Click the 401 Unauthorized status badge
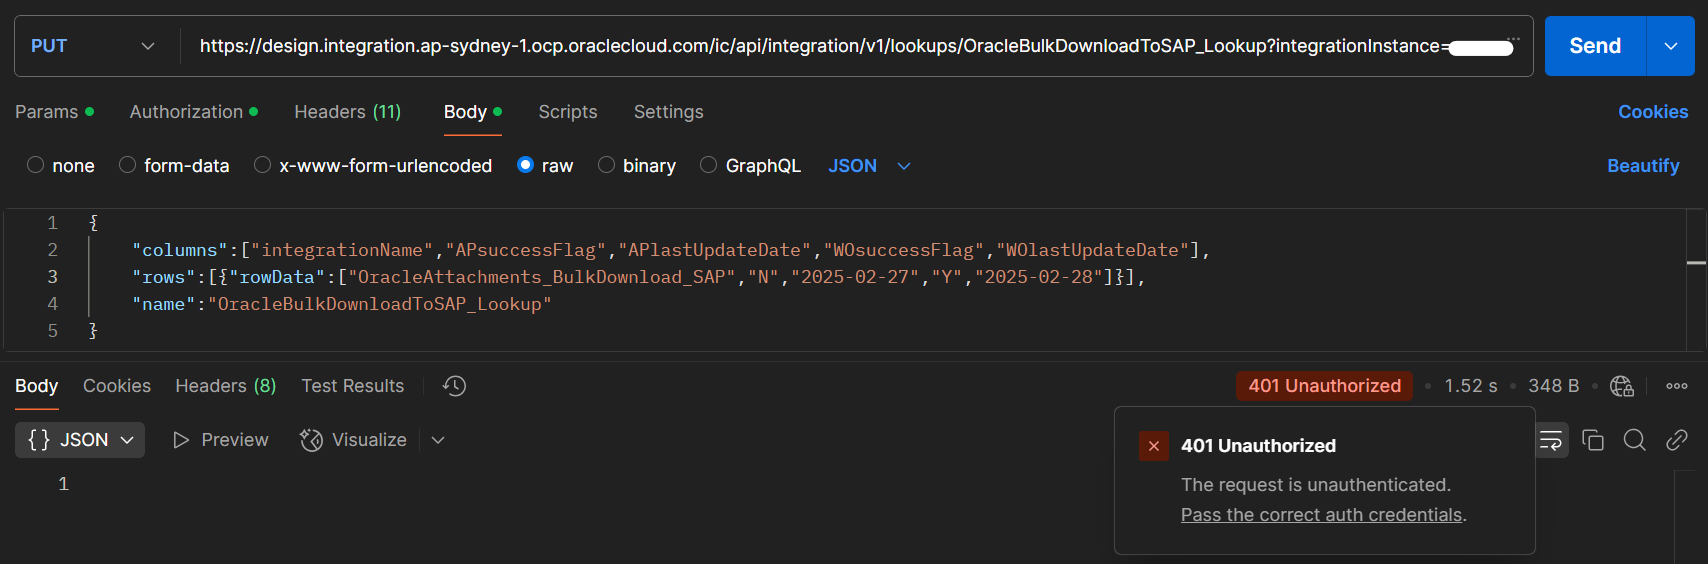1708x564 pixels. tap(1324, 386)
